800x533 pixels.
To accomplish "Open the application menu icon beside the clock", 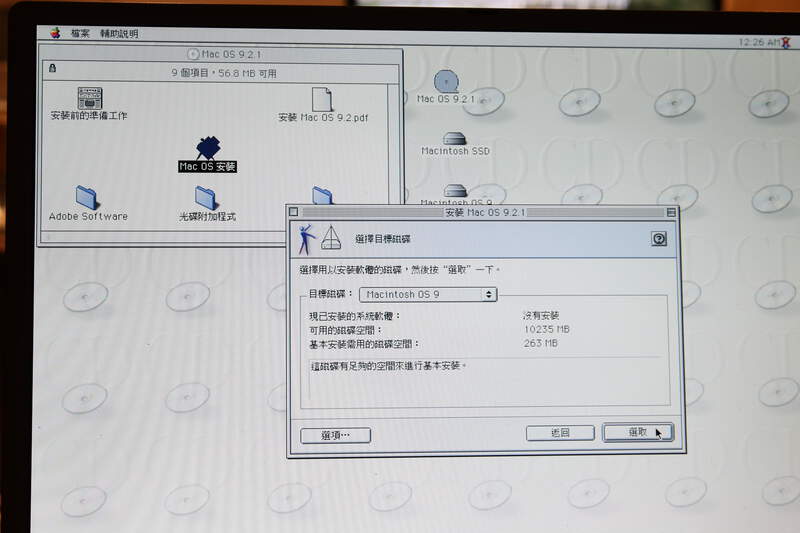I will [786, 42].
